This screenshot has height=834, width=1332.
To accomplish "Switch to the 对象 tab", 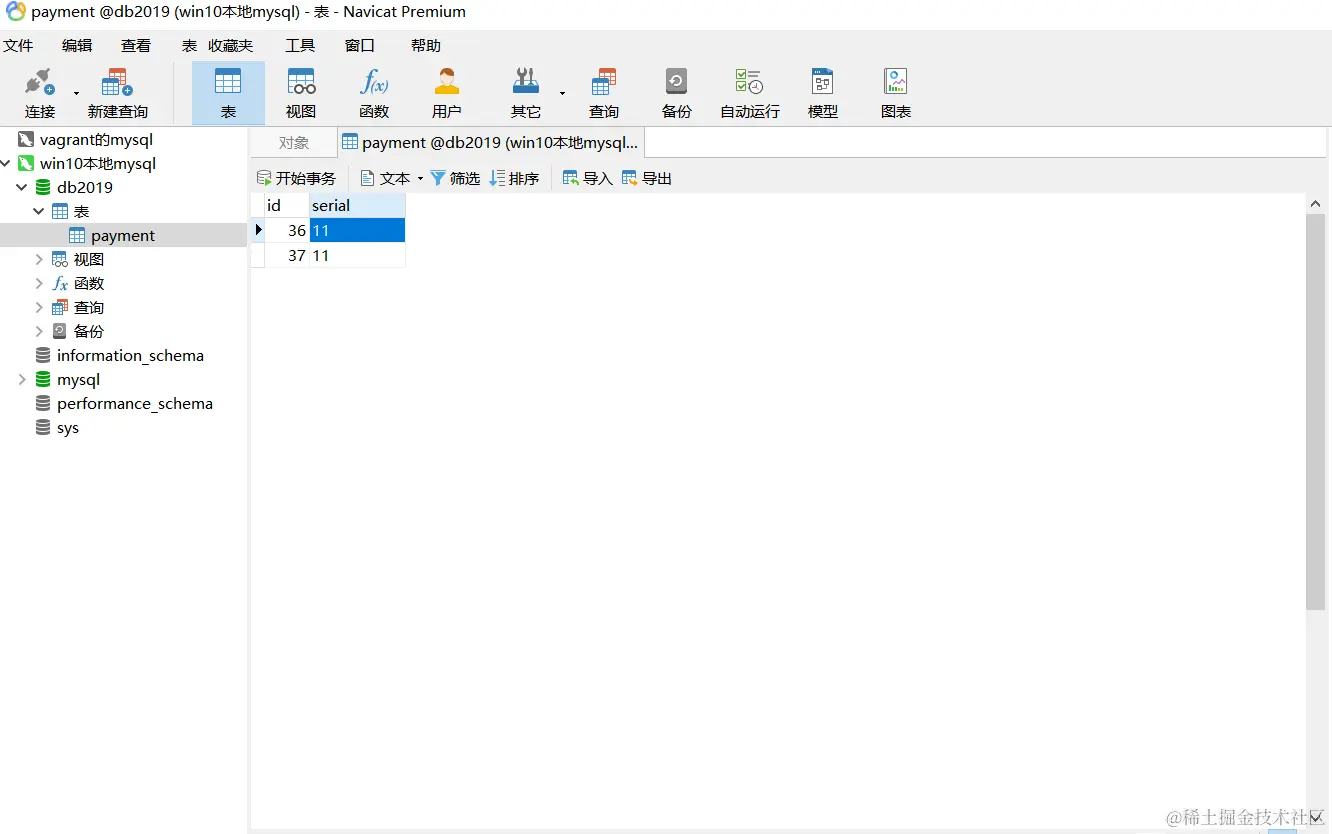I will 294,143.
